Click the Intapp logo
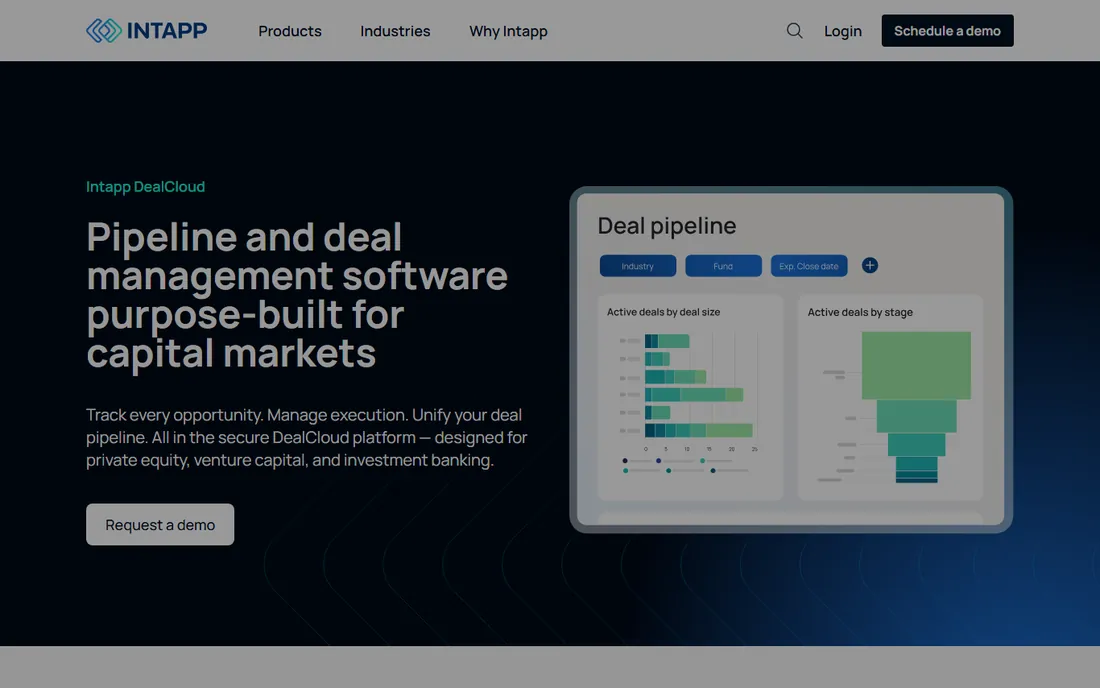The height and width of the screenshot is (688, 1100). tap(146, 31)
